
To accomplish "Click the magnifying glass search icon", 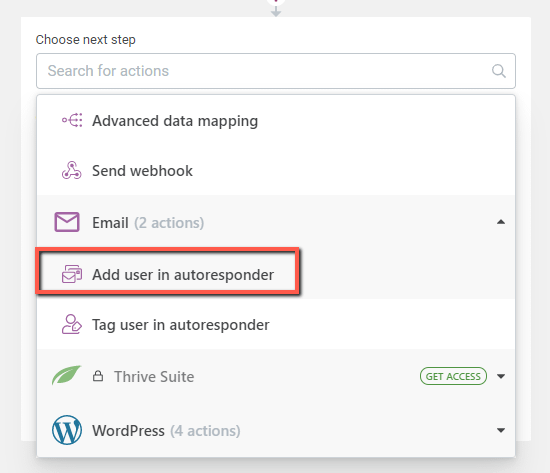I will [498, 71].
